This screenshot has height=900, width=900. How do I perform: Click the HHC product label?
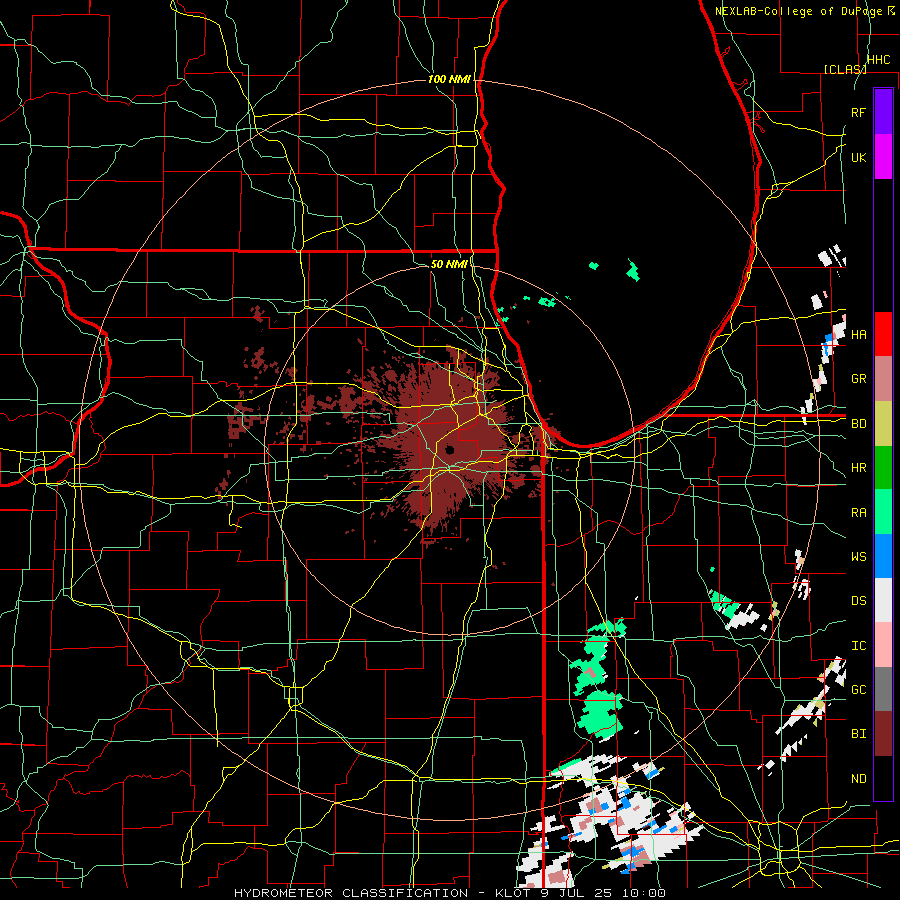[878, 60]
